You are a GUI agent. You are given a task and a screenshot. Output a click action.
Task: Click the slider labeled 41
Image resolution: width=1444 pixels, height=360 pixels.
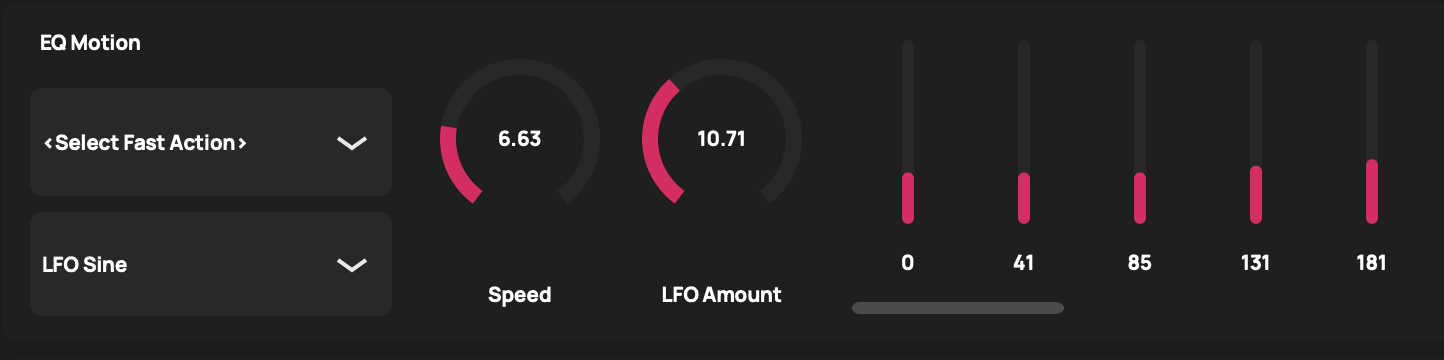[1024, 132]
